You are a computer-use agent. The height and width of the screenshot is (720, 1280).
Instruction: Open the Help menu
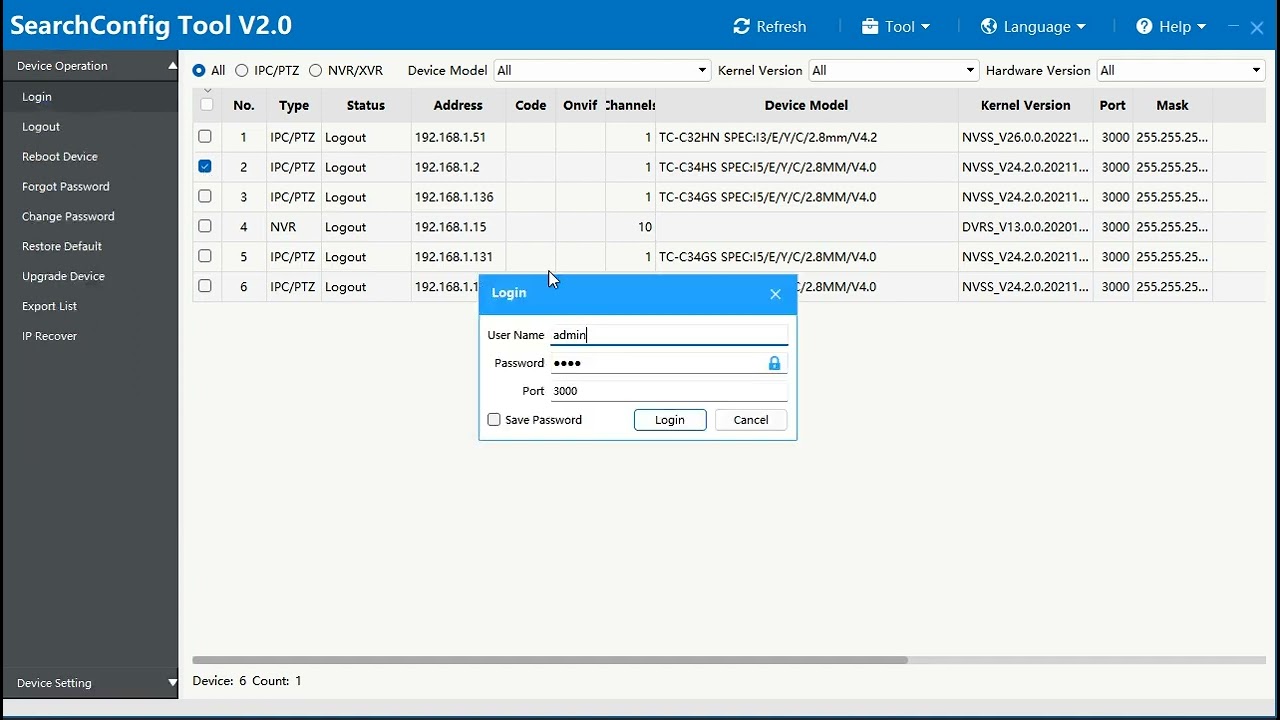pos(1171,27)
